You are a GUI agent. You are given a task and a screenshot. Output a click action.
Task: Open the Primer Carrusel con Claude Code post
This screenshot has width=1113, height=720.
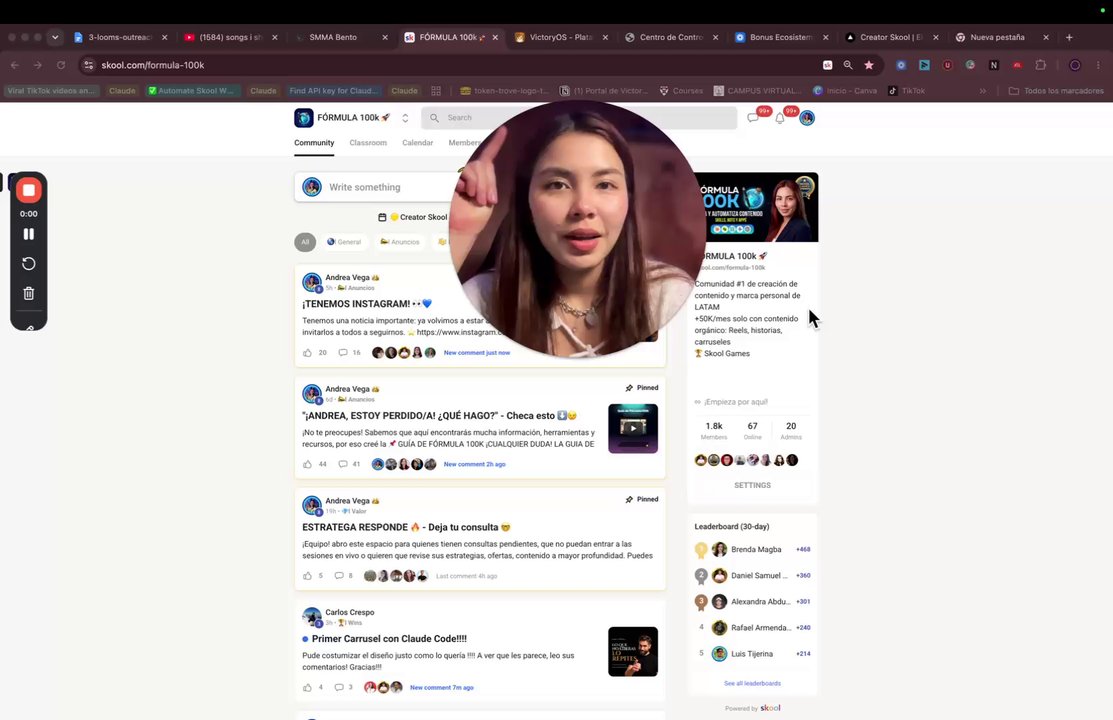pos(389,639)
